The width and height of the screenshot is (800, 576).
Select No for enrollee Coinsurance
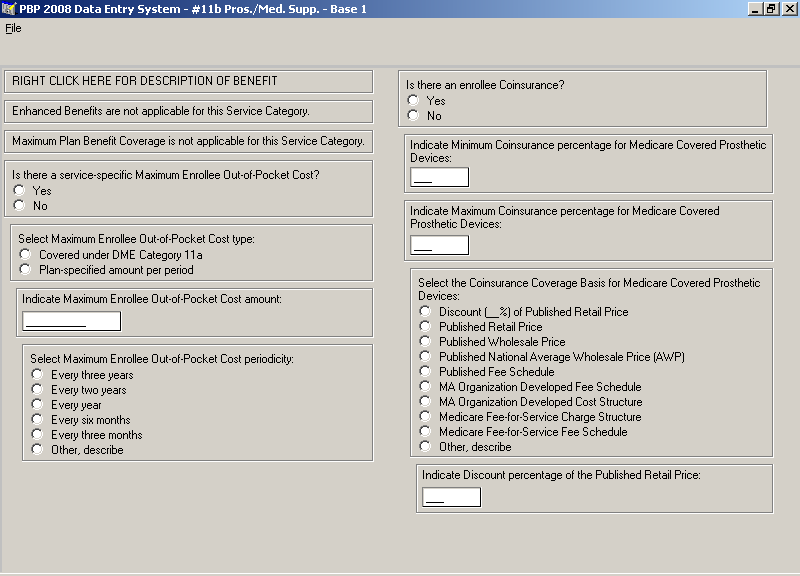click(x=414, y=116)
